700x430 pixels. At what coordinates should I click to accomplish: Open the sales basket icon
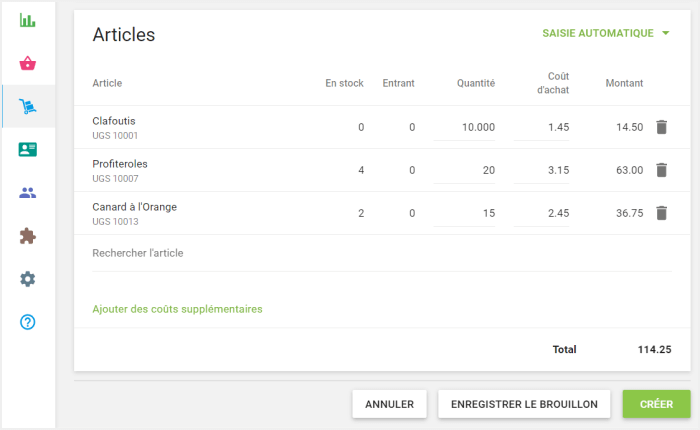coord(28,63)
